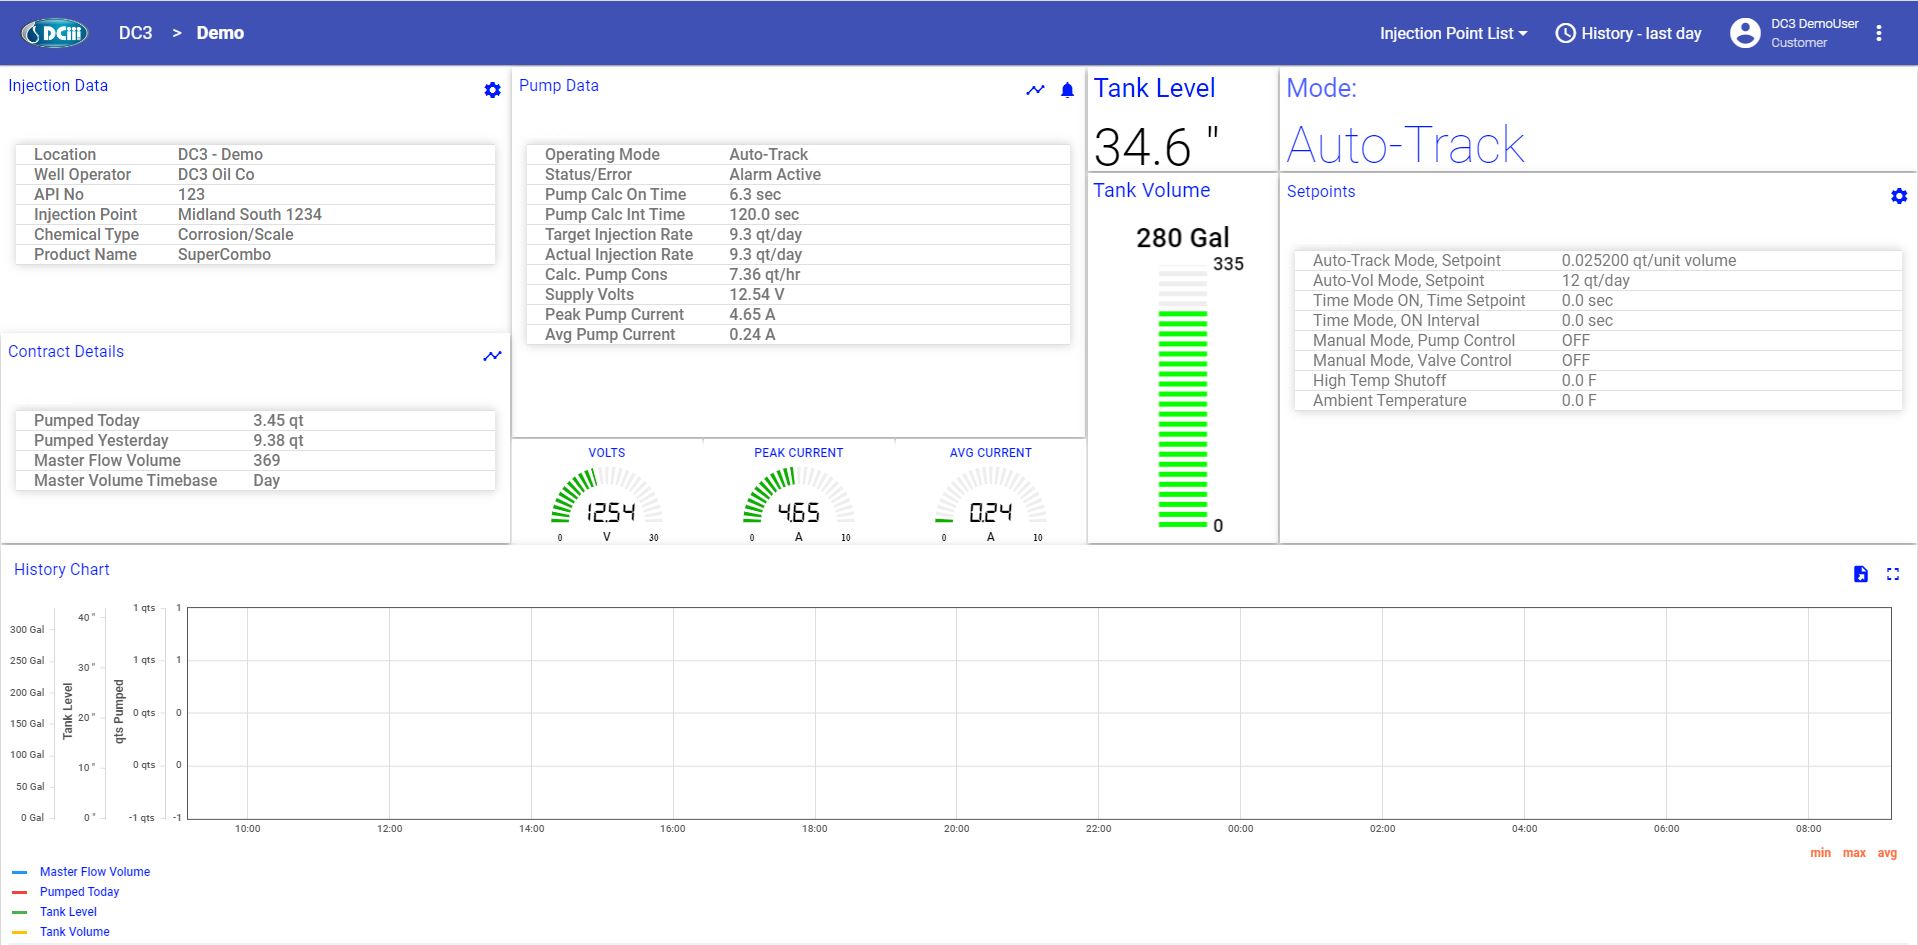Select the Pumped Today row
Image resolution: width=1918 pixels, height=945 pixels.
pos(255,421)
